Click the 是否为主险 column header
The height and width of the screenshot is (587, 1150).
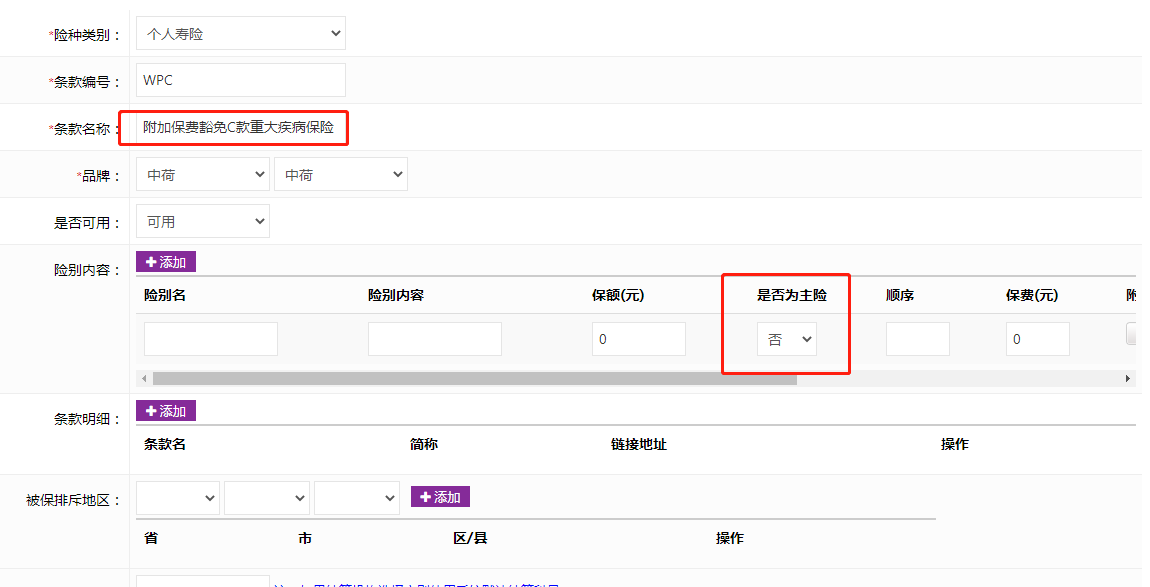(792, 296)
